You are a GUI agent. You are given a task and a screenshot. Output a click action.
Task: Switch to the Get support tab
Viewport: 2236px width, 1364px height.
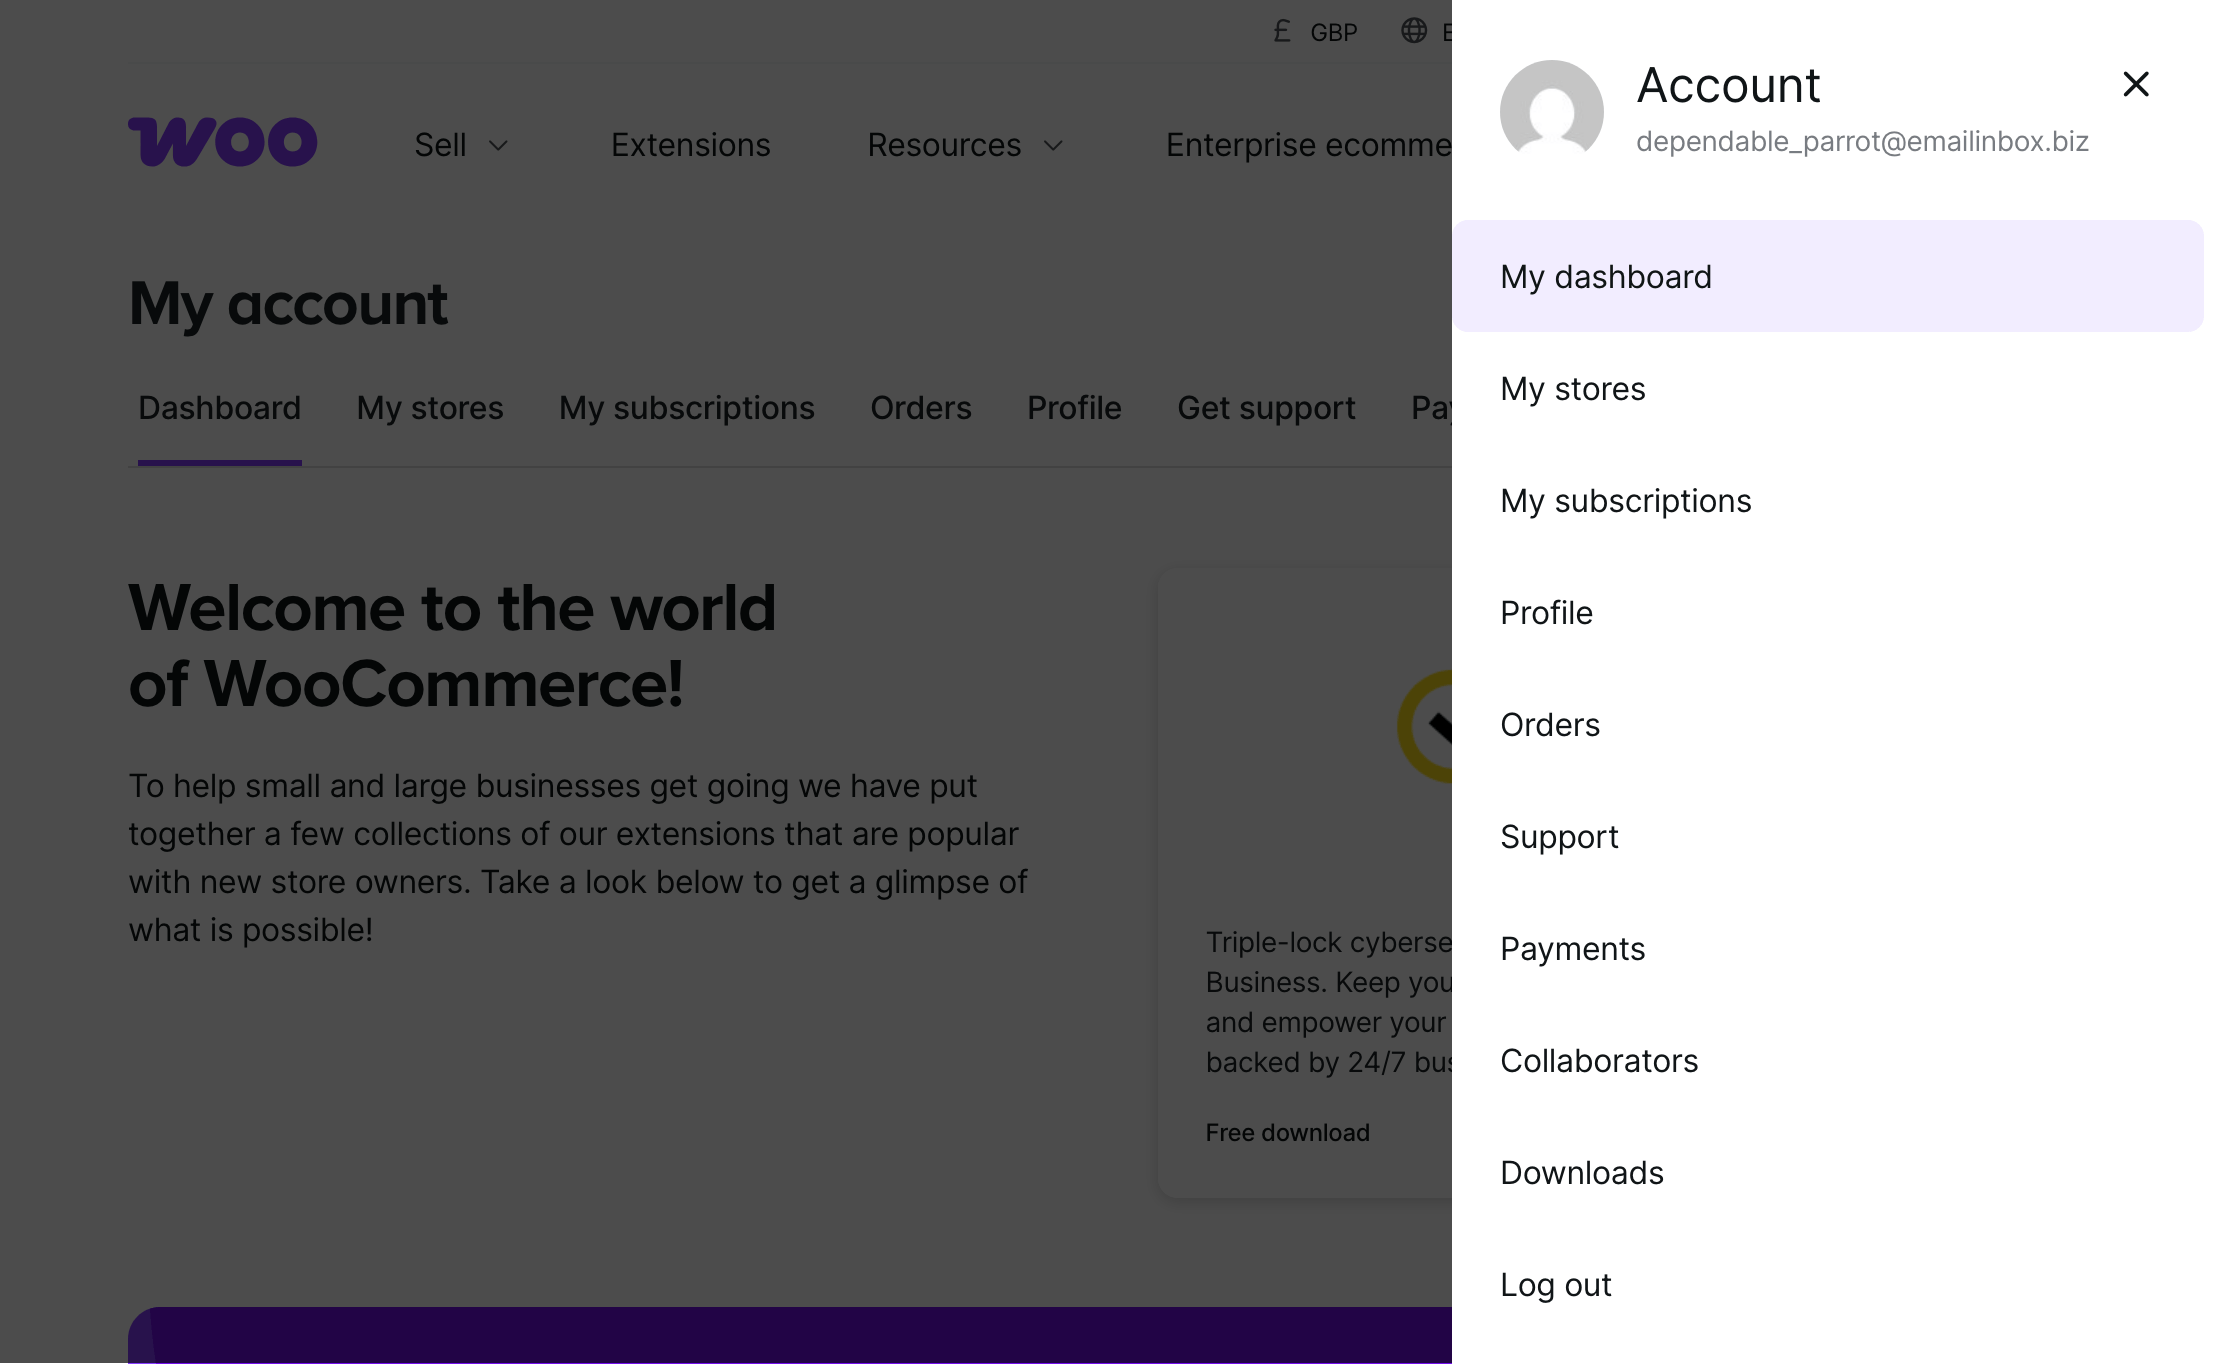click(1265, 408)
